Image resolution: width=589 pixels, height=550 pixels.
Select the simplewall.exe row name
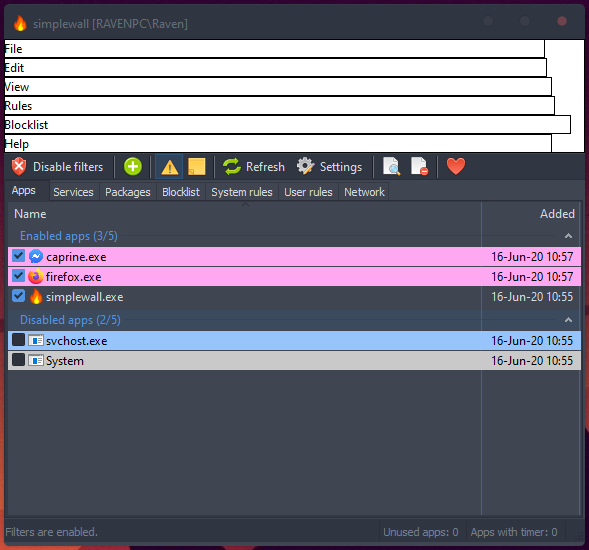pos(85,297)
